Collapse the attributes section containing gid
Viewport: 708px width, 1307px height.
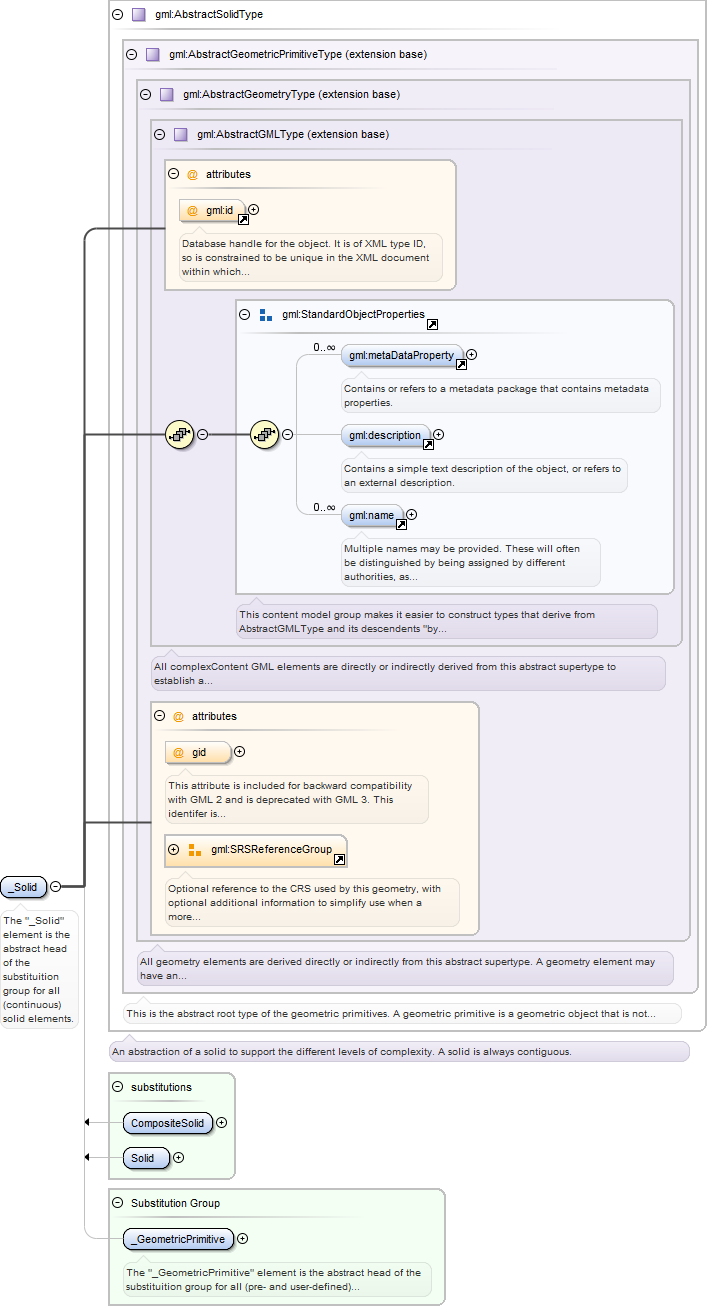point(160,716)
